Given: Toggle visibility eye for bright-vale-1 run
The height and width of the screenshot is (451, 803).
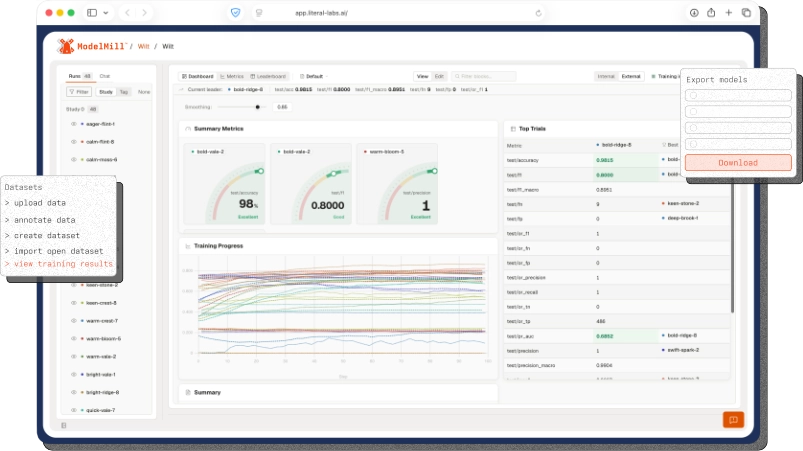Looking at the screenshot, I should (74, 375).
